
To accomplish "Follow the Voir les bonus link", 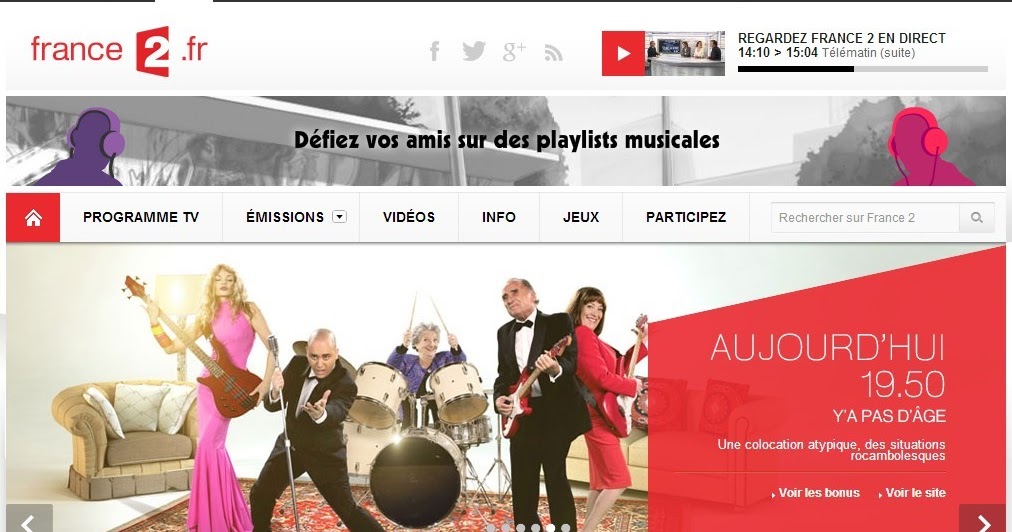I will click(816, 493).
